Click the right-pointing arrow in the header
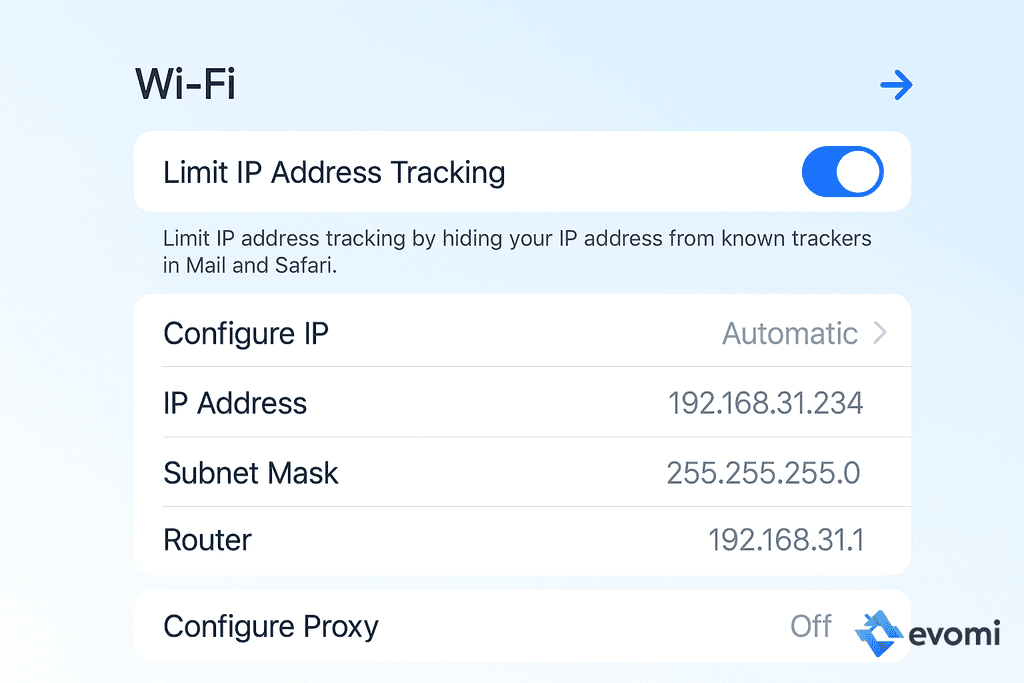 (897, 84)
